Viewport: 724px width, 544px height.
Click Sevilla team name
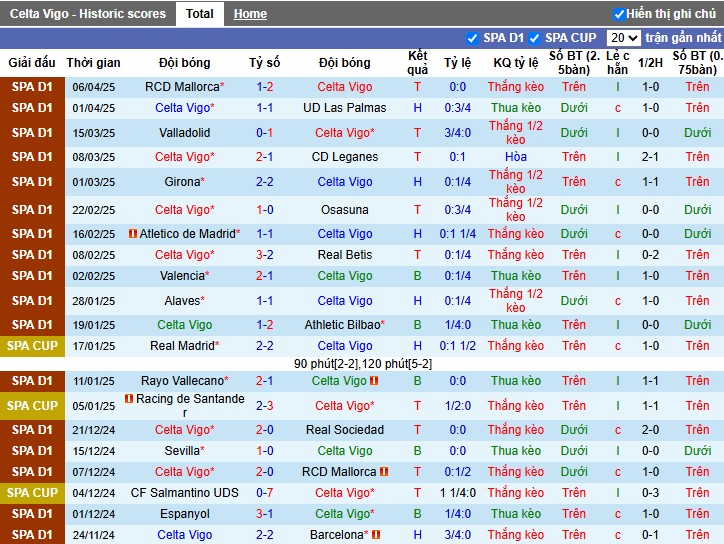click(x=184, y=451)
